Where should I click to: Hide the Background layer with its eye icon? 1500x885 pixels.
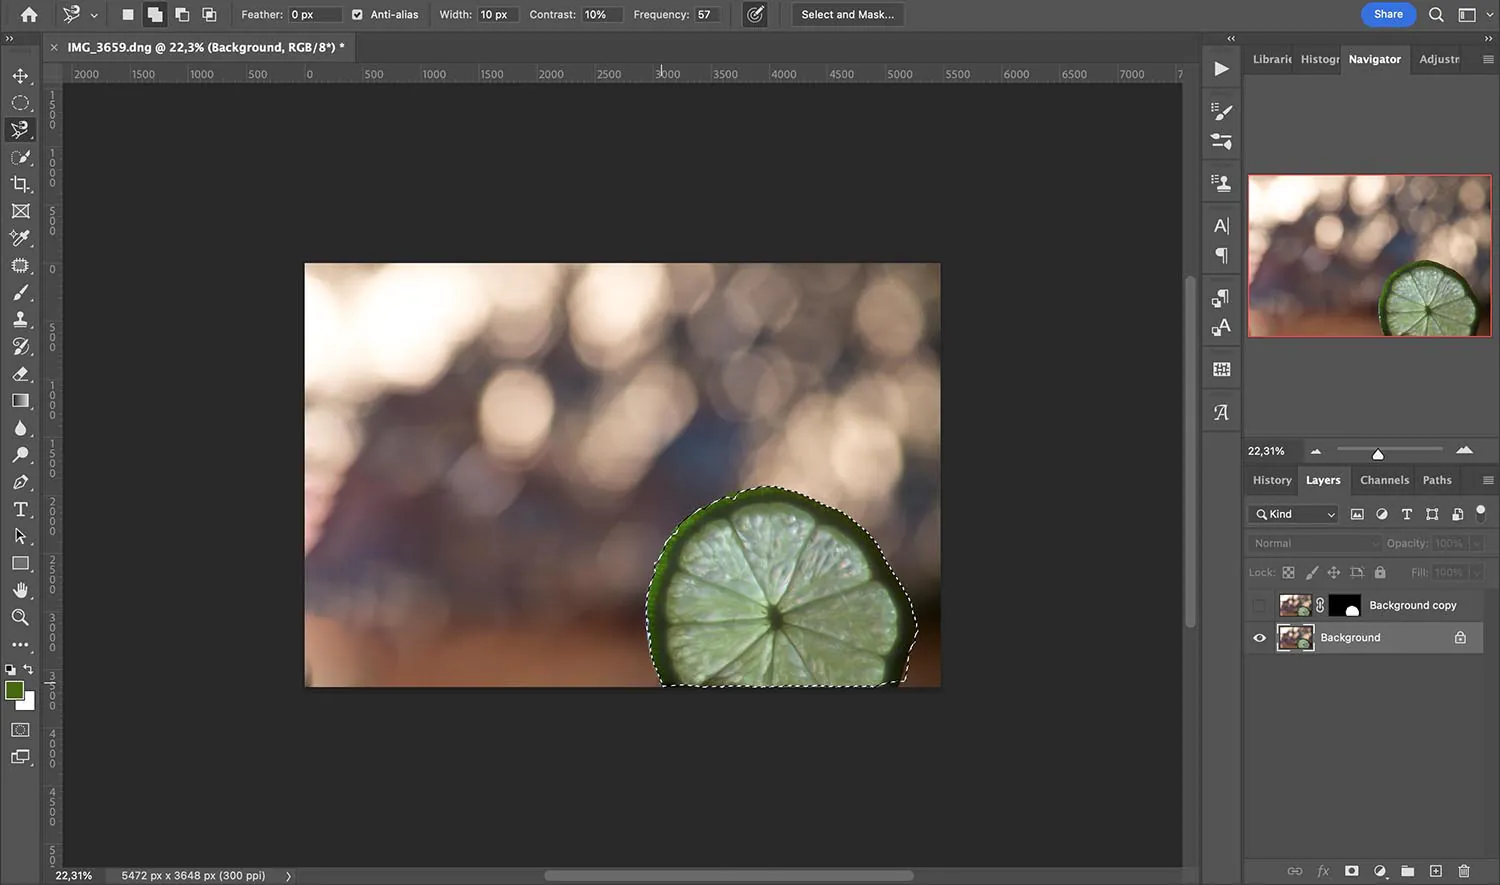(1259, 638)
